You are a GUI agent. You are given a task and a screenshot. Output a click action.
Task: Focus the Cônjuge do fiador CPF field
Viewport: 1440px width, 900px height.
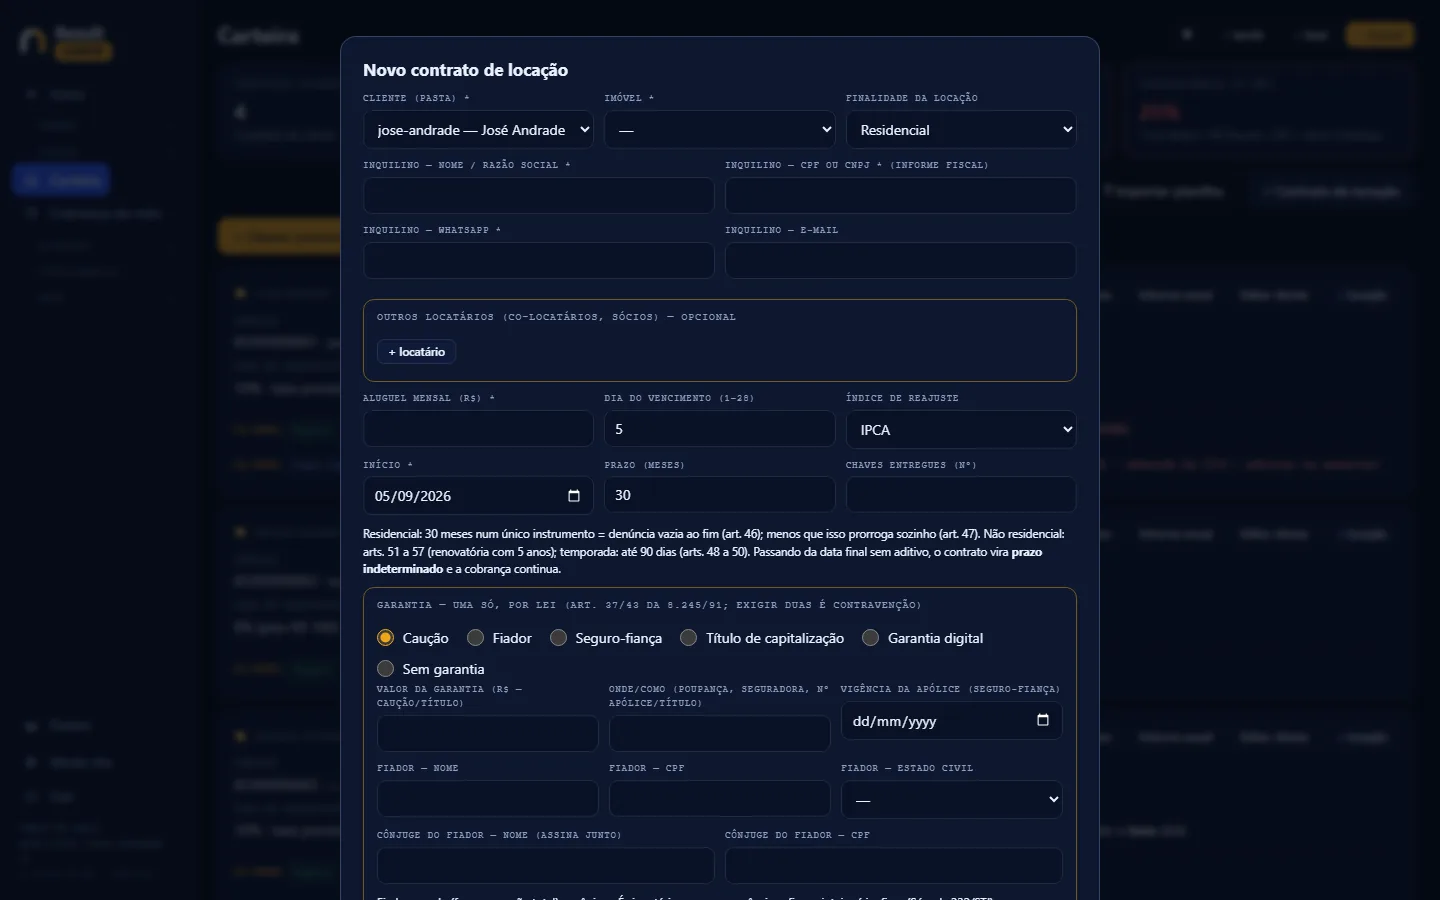pyautogui.click(x=894, y=866)
